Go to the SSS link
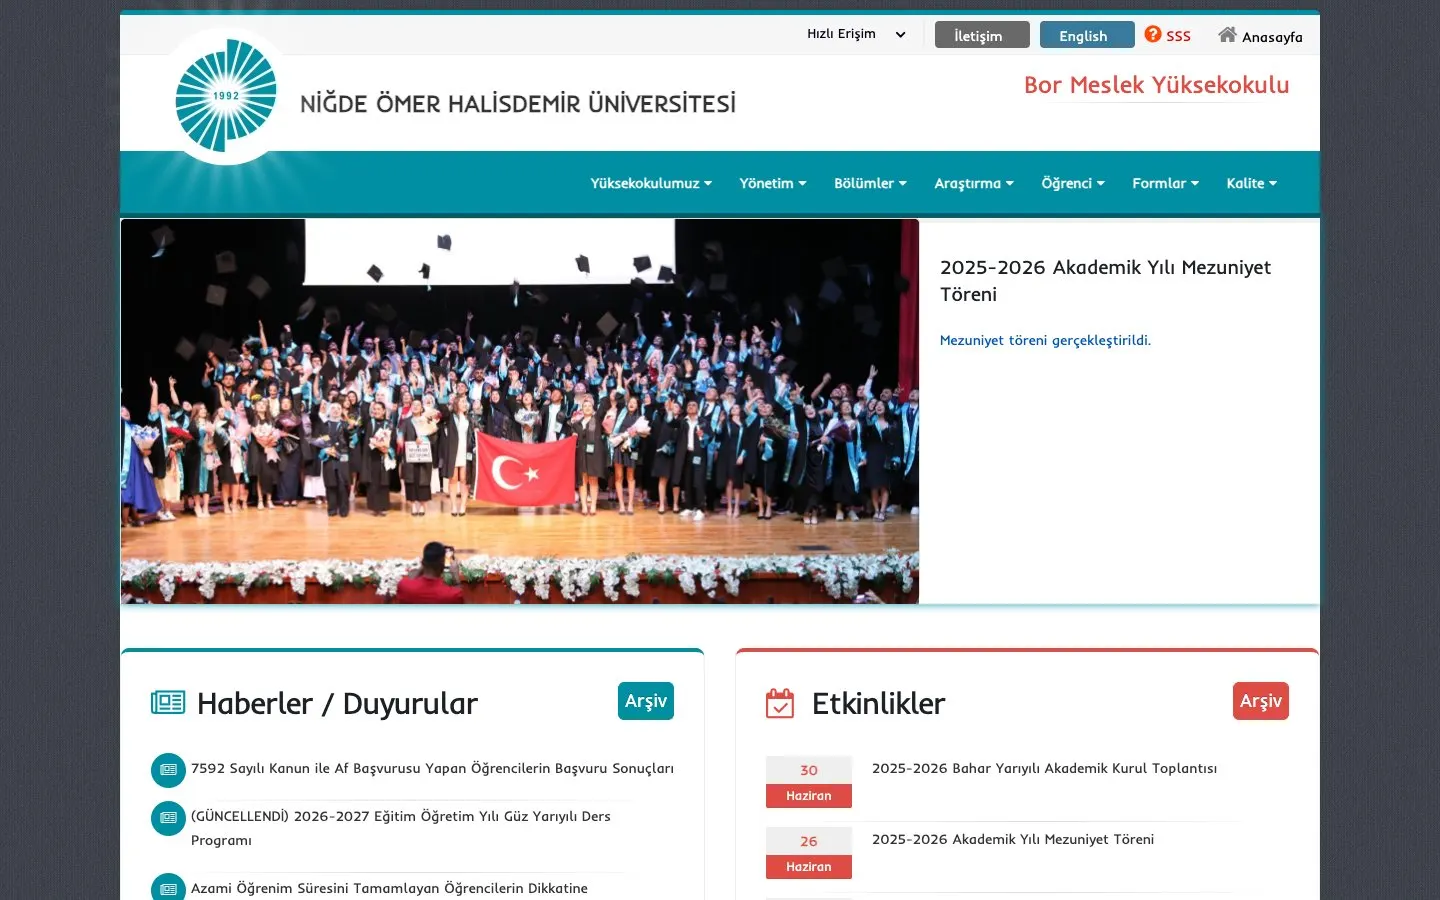Image resolution: width=1440 pixels, height=900 pixels. (1178, 36)
